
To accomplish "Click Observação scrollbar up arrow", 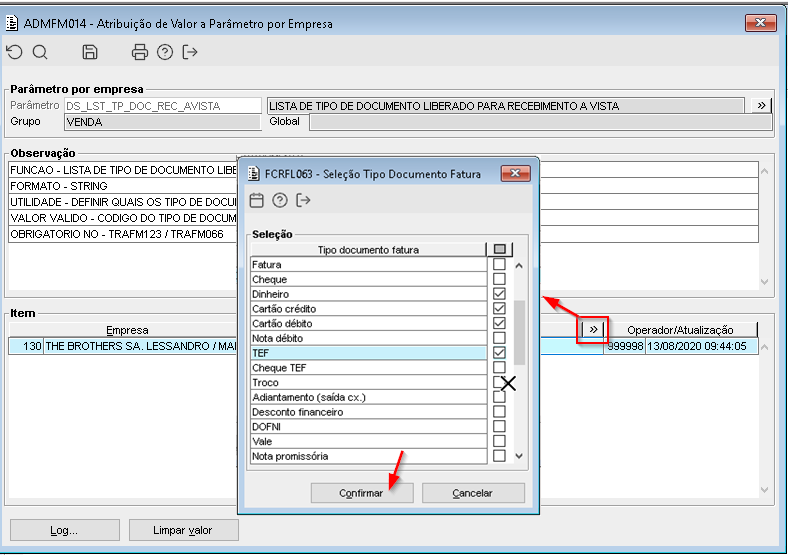I will (764, 171).
